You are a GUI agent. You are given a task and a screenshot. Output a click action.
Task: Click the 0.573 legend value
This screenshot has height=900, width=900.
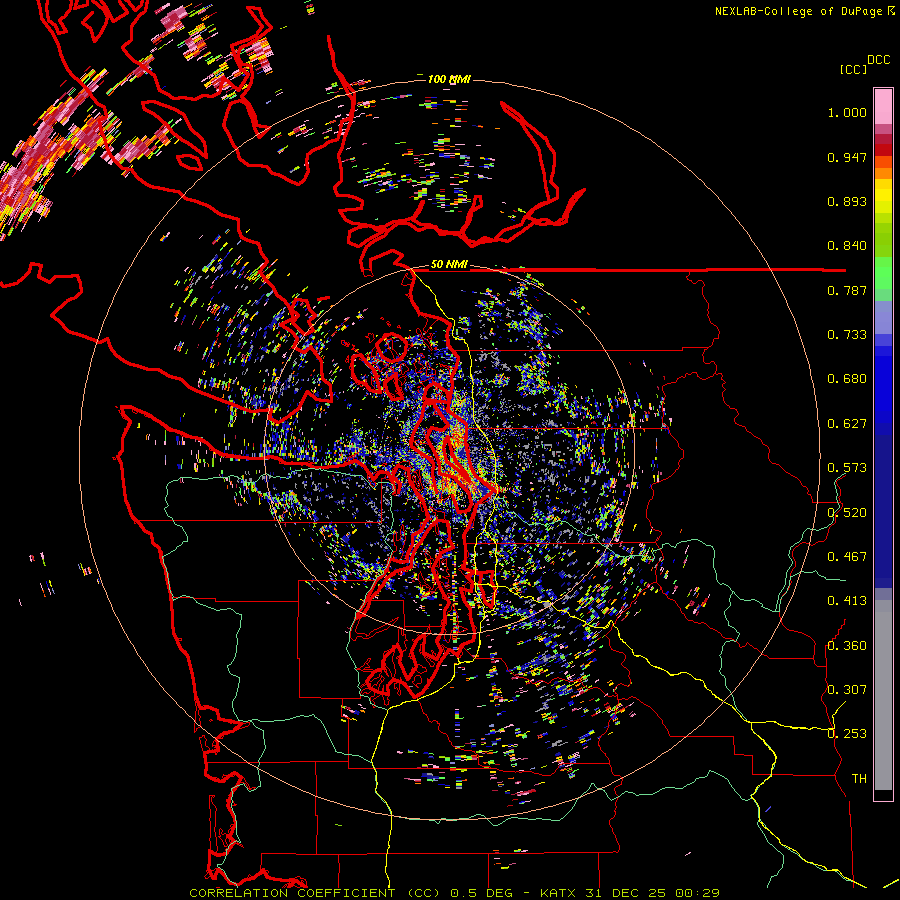[847, 468]
